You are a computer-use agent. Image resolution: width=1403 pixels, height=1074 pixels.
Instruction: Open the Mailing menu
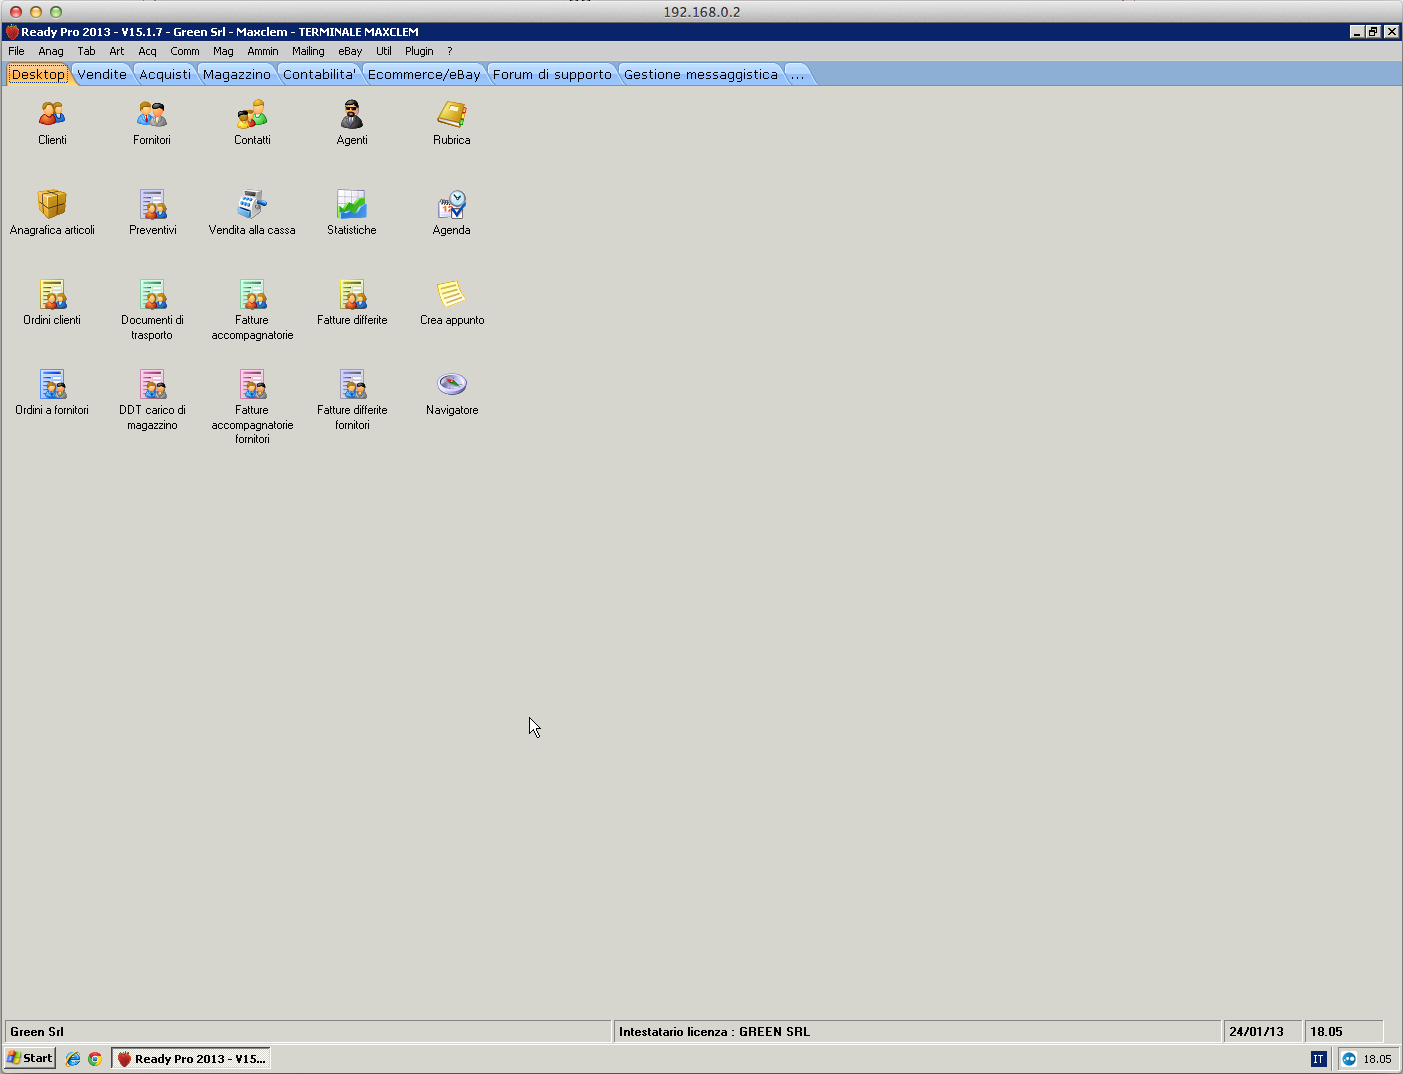(x=308, y=51)
